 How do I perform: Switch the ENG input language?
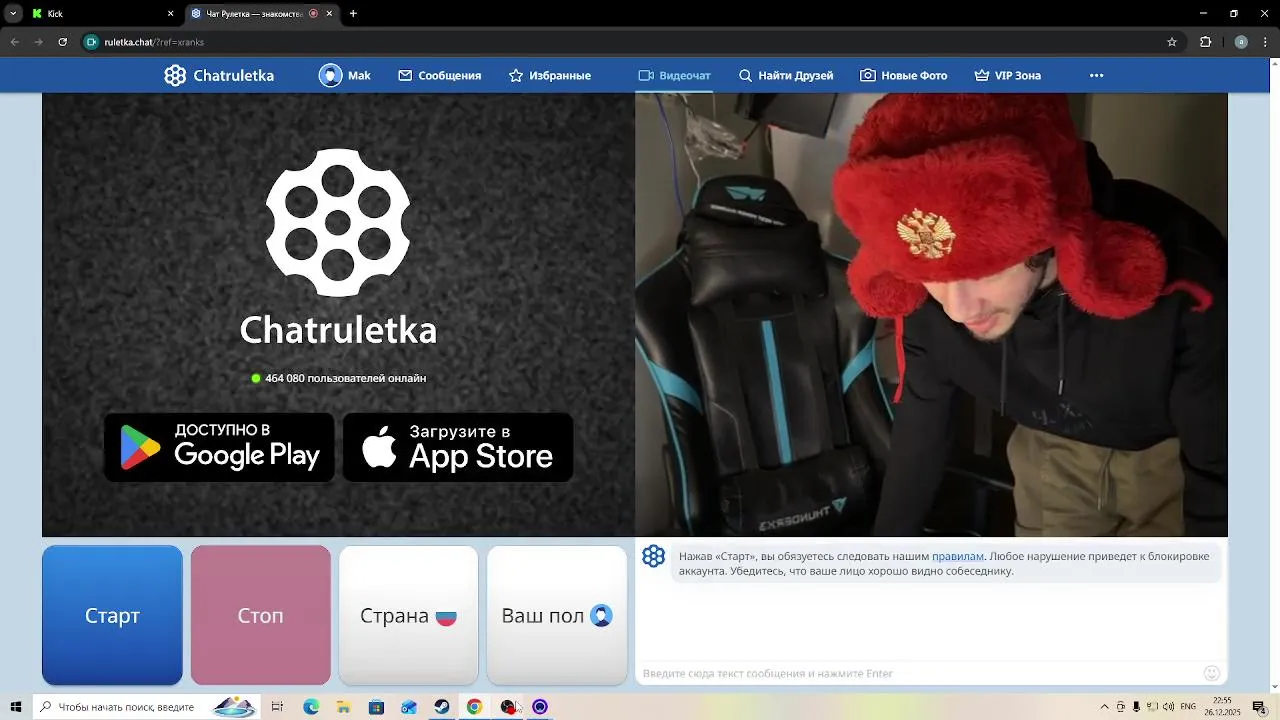1188,707
